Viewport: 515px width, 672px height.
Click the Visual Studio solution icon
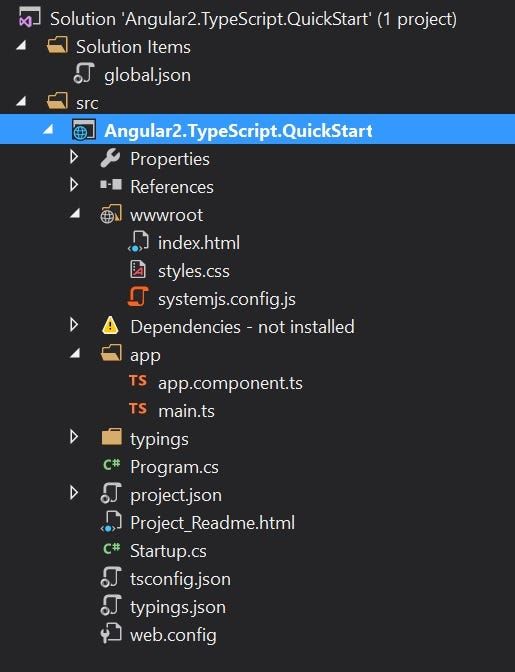pyautogui.click(x=29, y=18)
